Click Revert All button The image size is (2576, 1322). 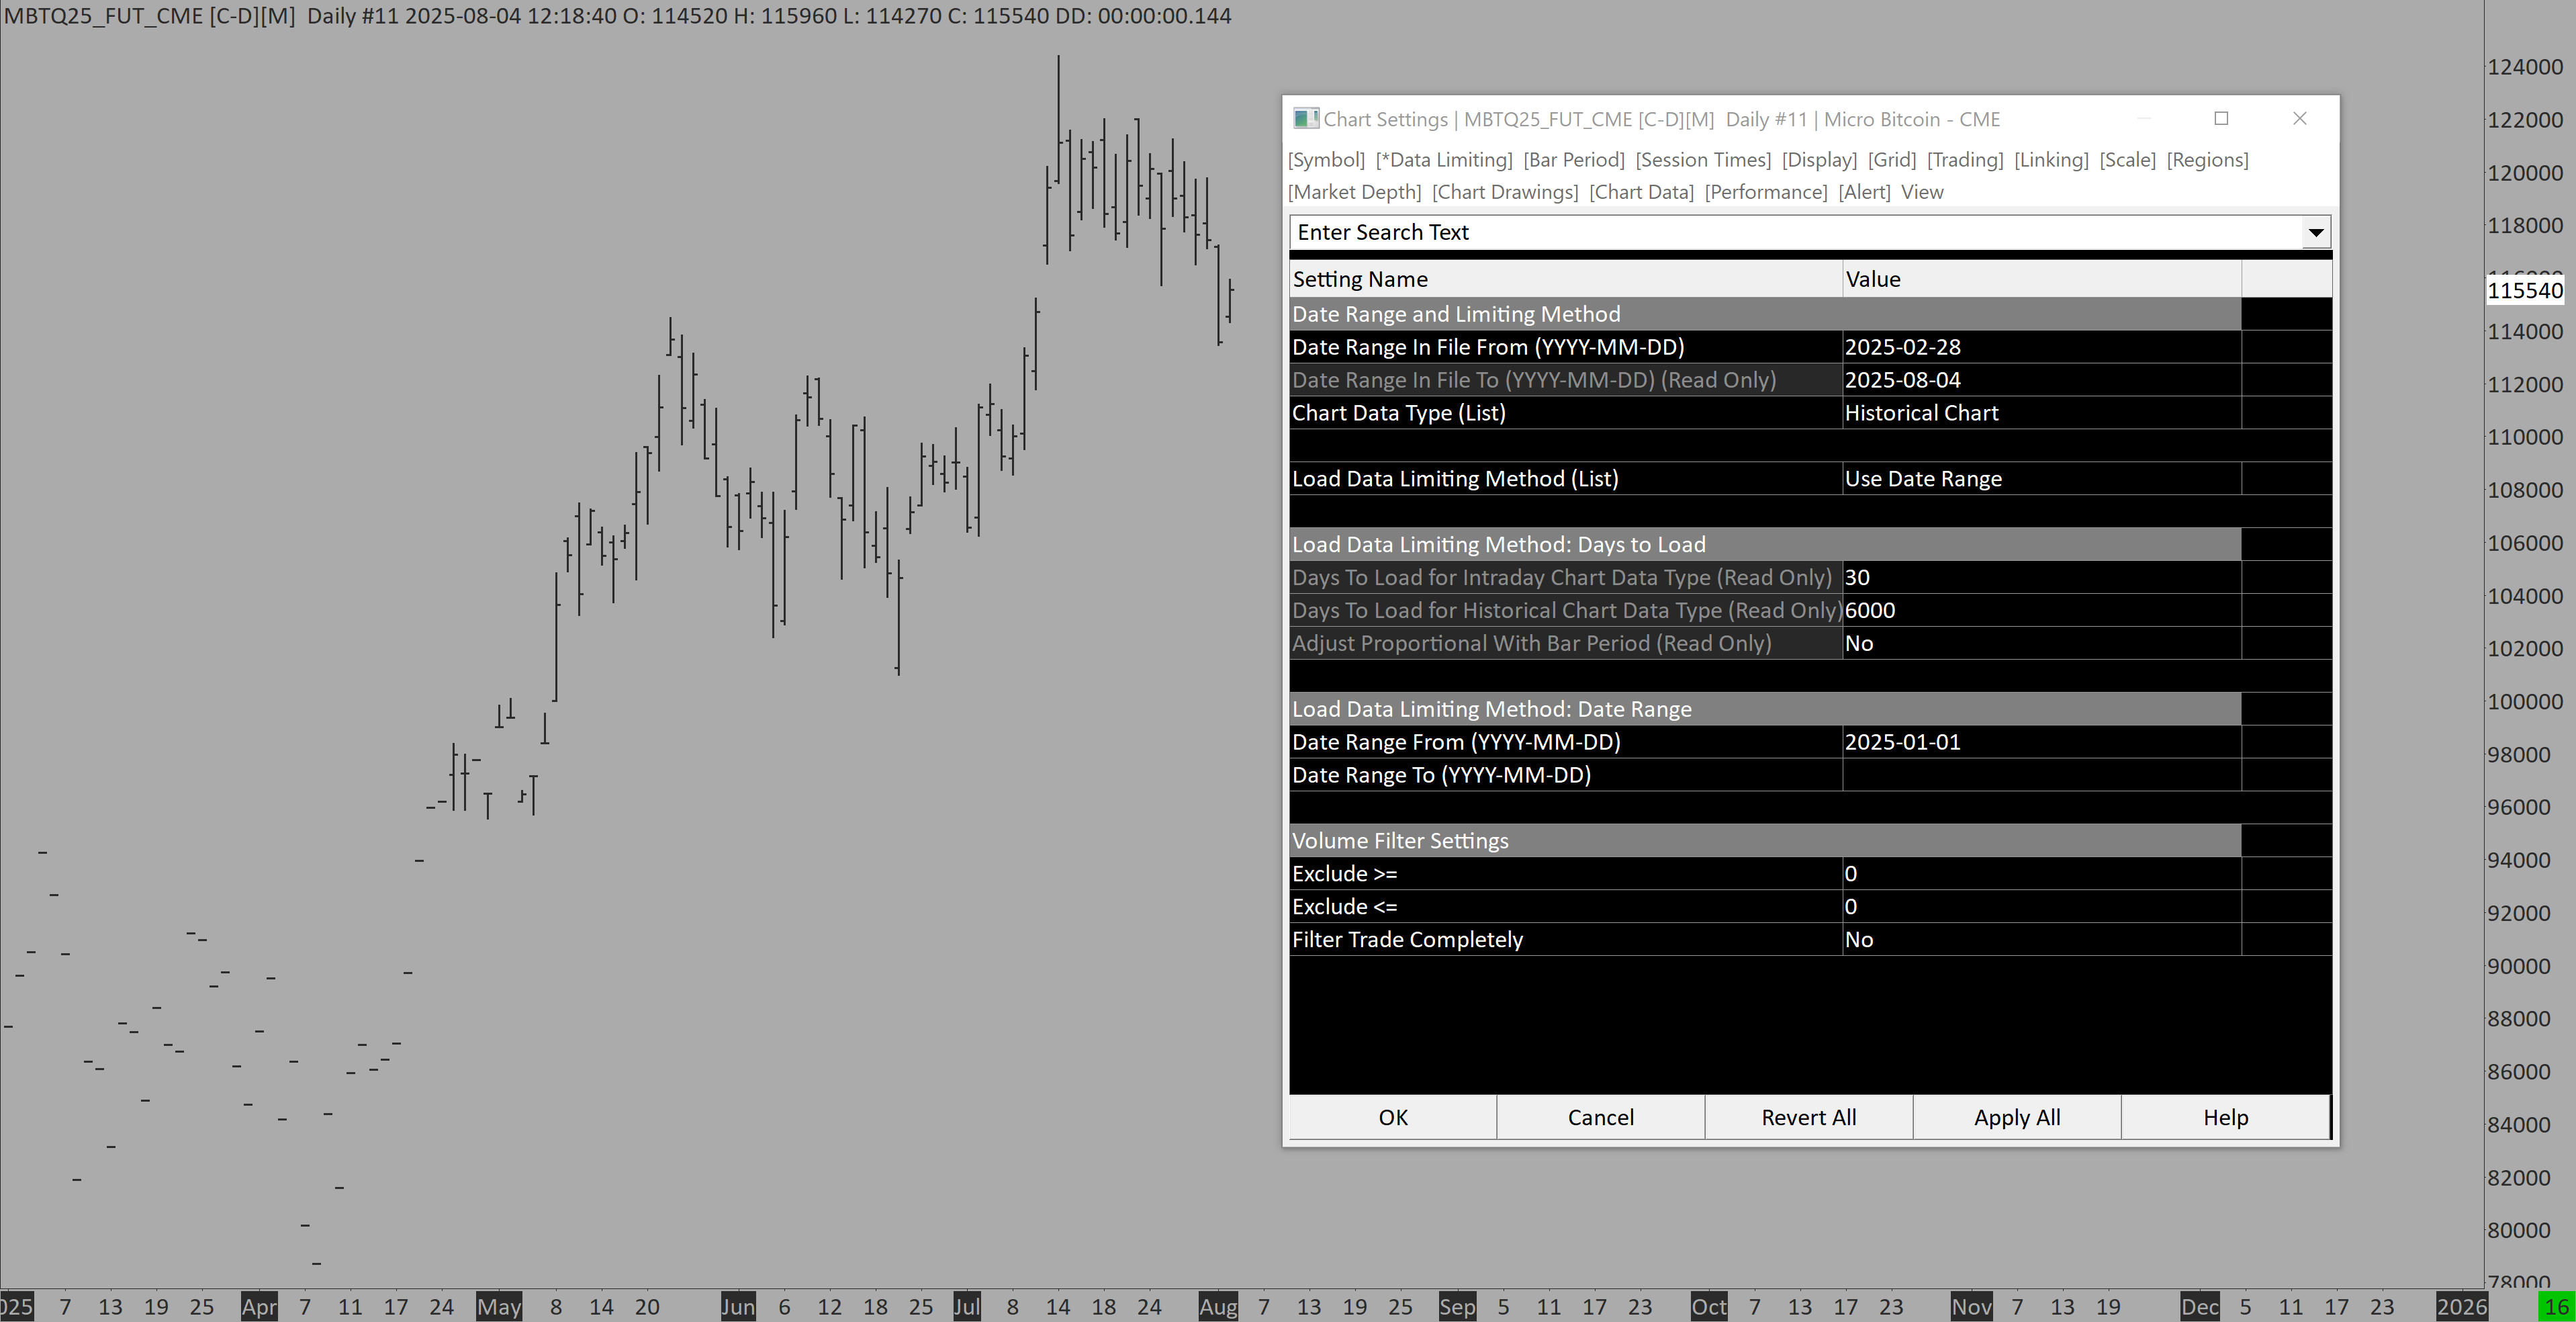pyautogui.click(x=1808, y=1117)
